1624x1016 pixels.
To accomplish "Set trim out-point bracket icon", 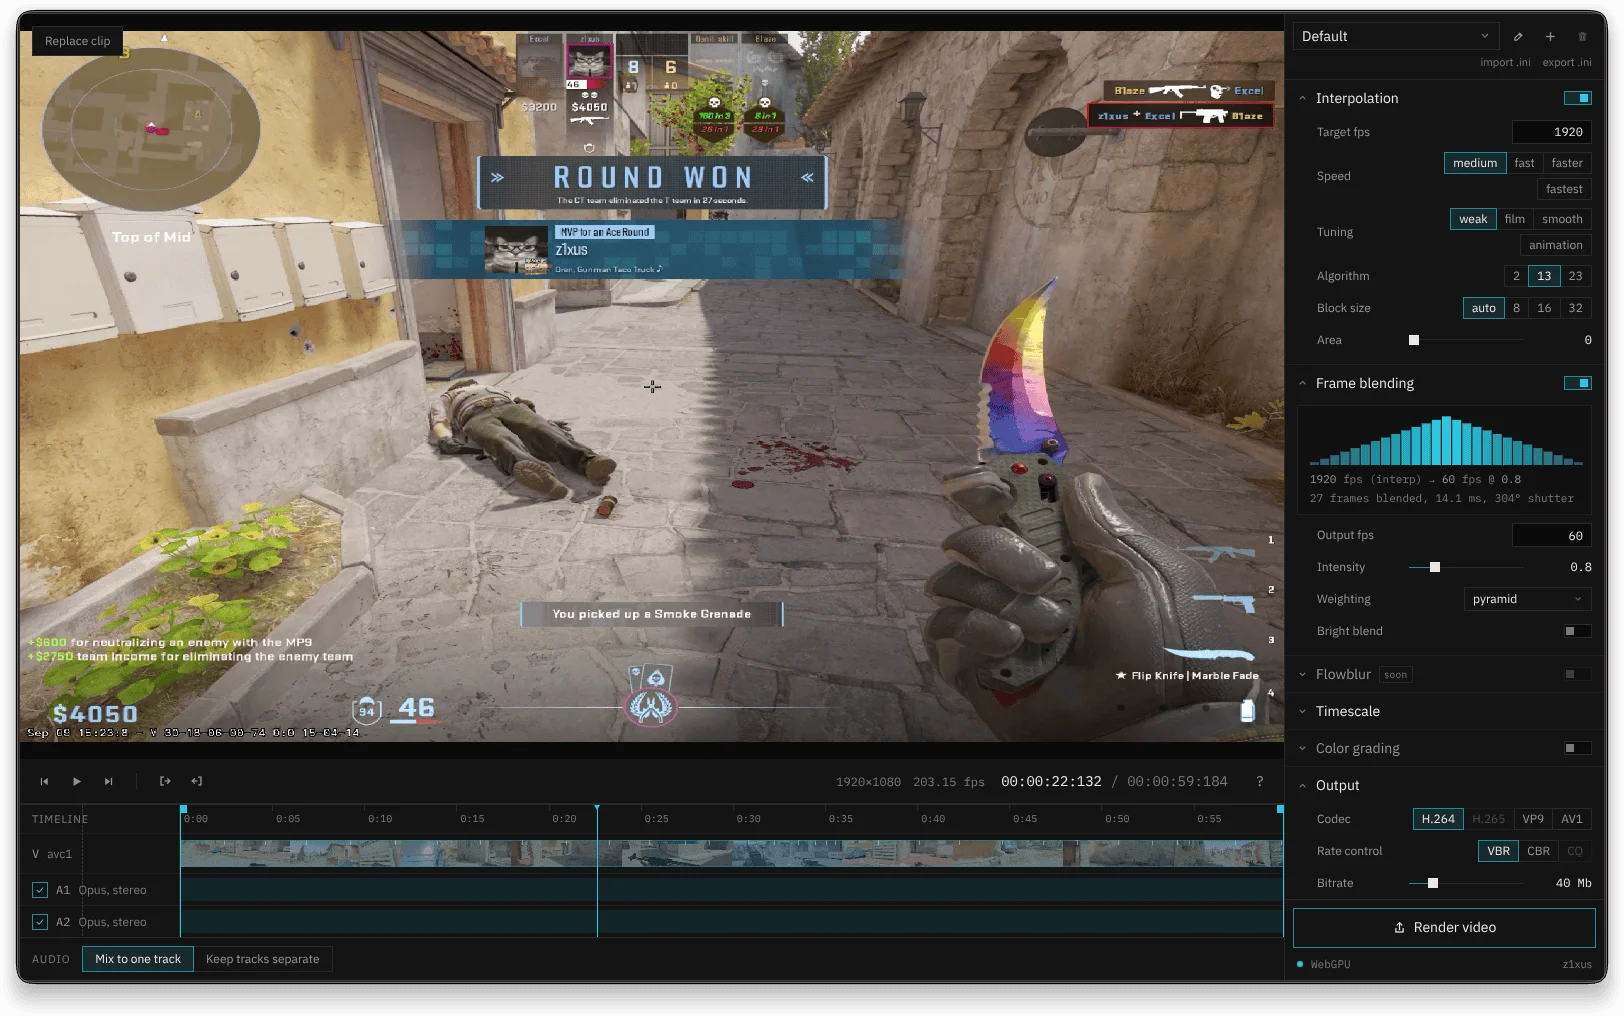I will pos(197,781).
